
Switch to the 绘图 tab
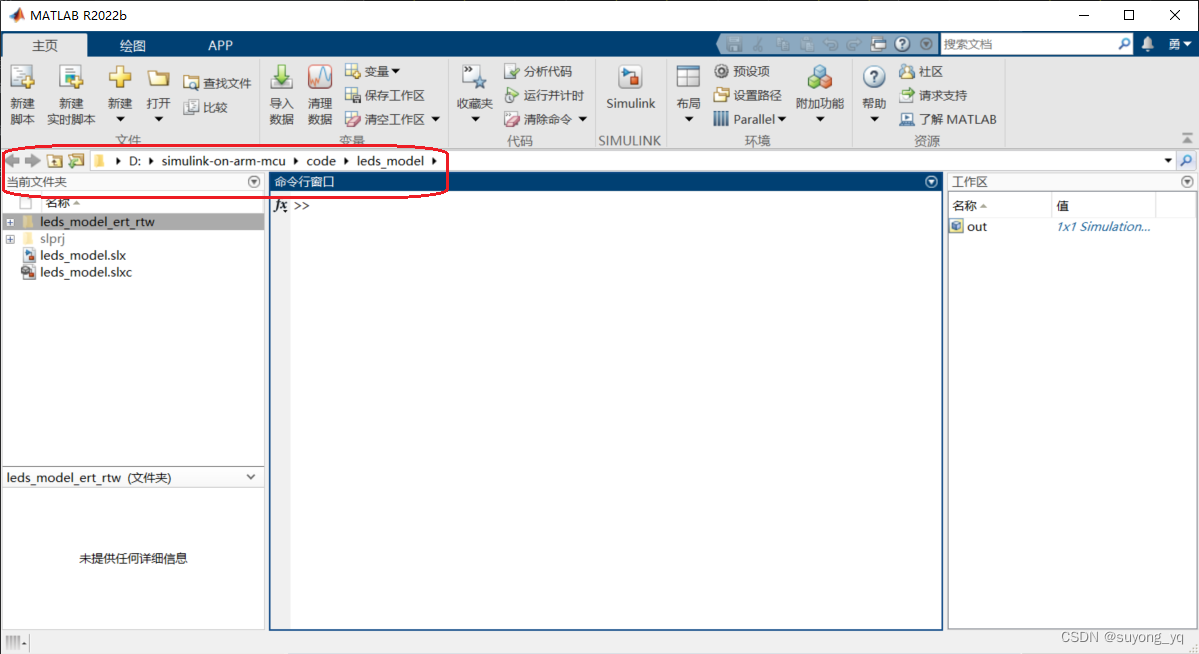click(132, 45)
